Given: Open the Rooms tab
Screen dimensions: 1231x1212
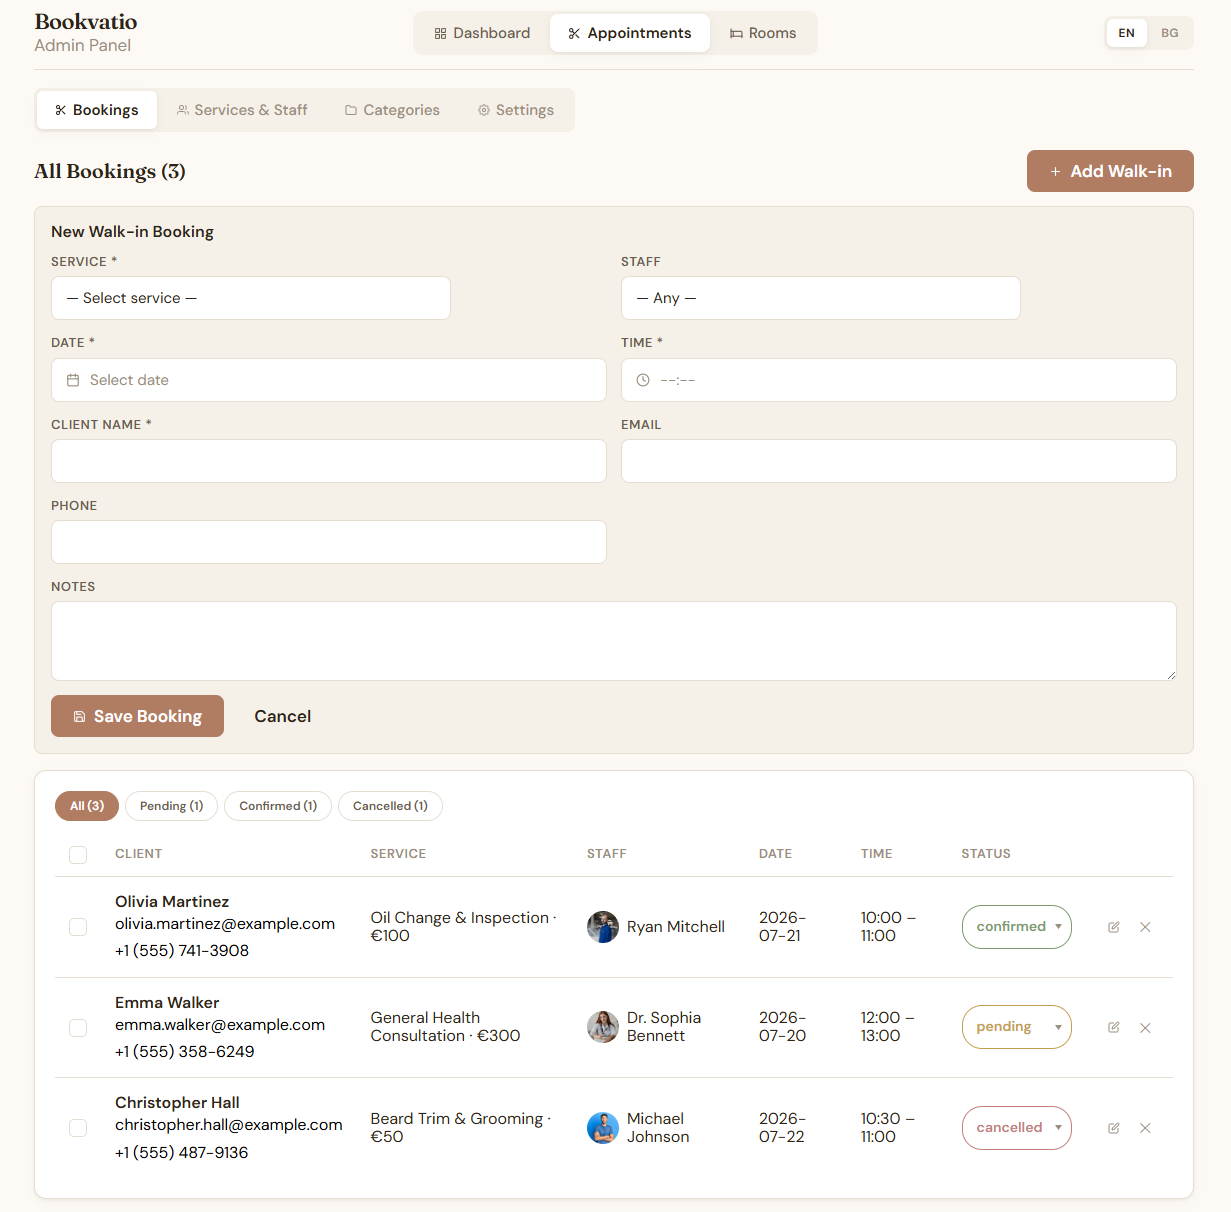Looking at the screenshot, I should pos(763,33).
